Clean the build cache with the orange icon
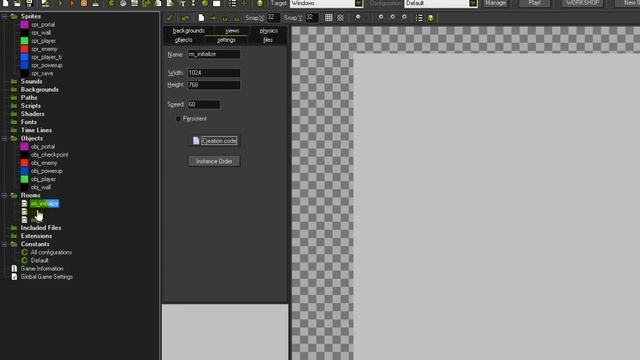The height and width of the screenshot is (360, 640). click(x=84, y=4)
